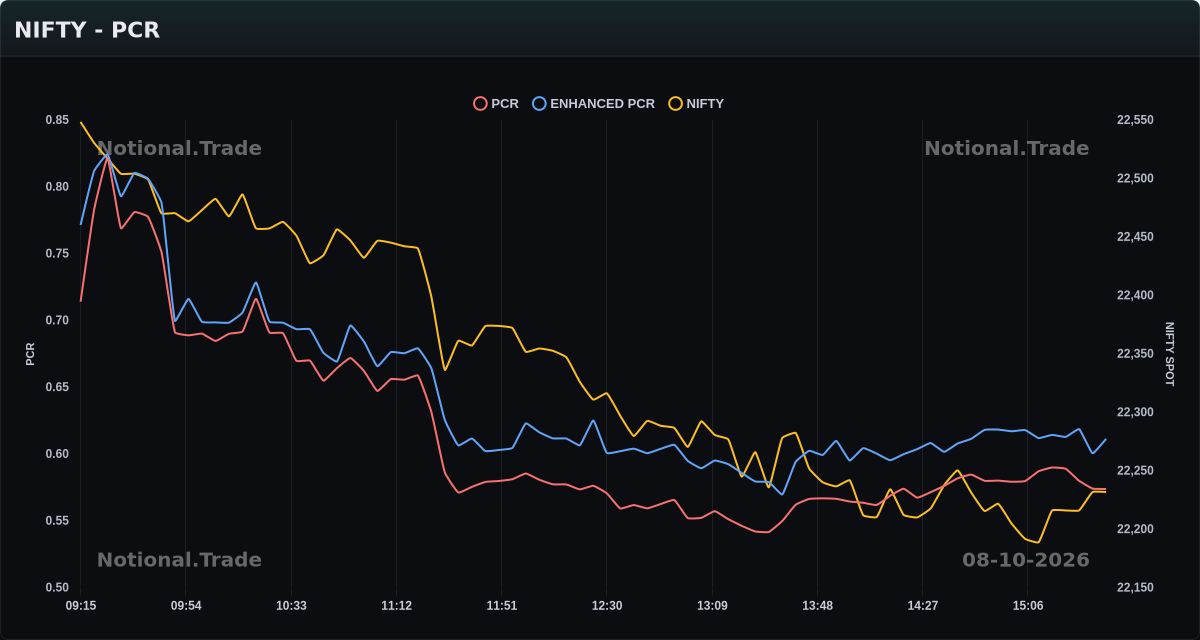Click the 0.55 PCR axis tick
The width and height of the screenshot is (1200, 640).
57,521
